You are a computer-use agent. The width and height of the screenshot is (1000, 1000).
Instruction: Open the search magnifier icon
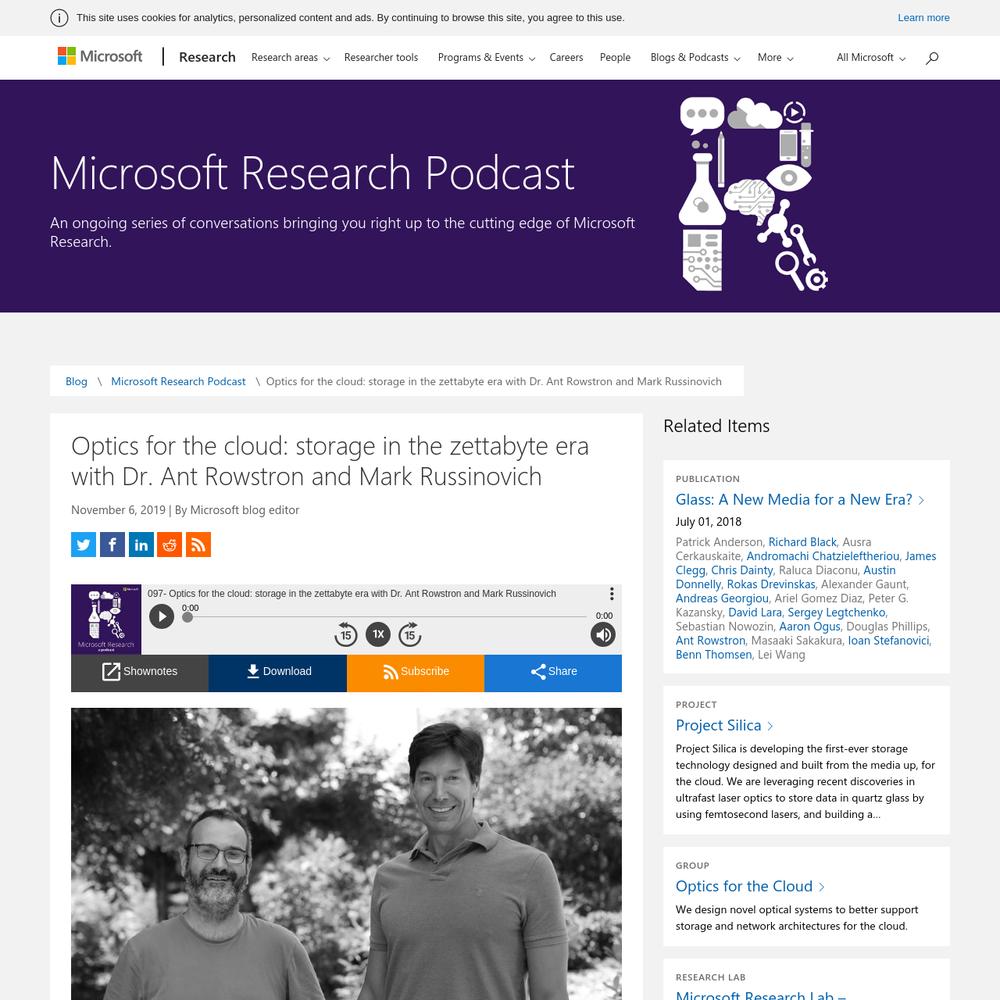pos(932,58)
